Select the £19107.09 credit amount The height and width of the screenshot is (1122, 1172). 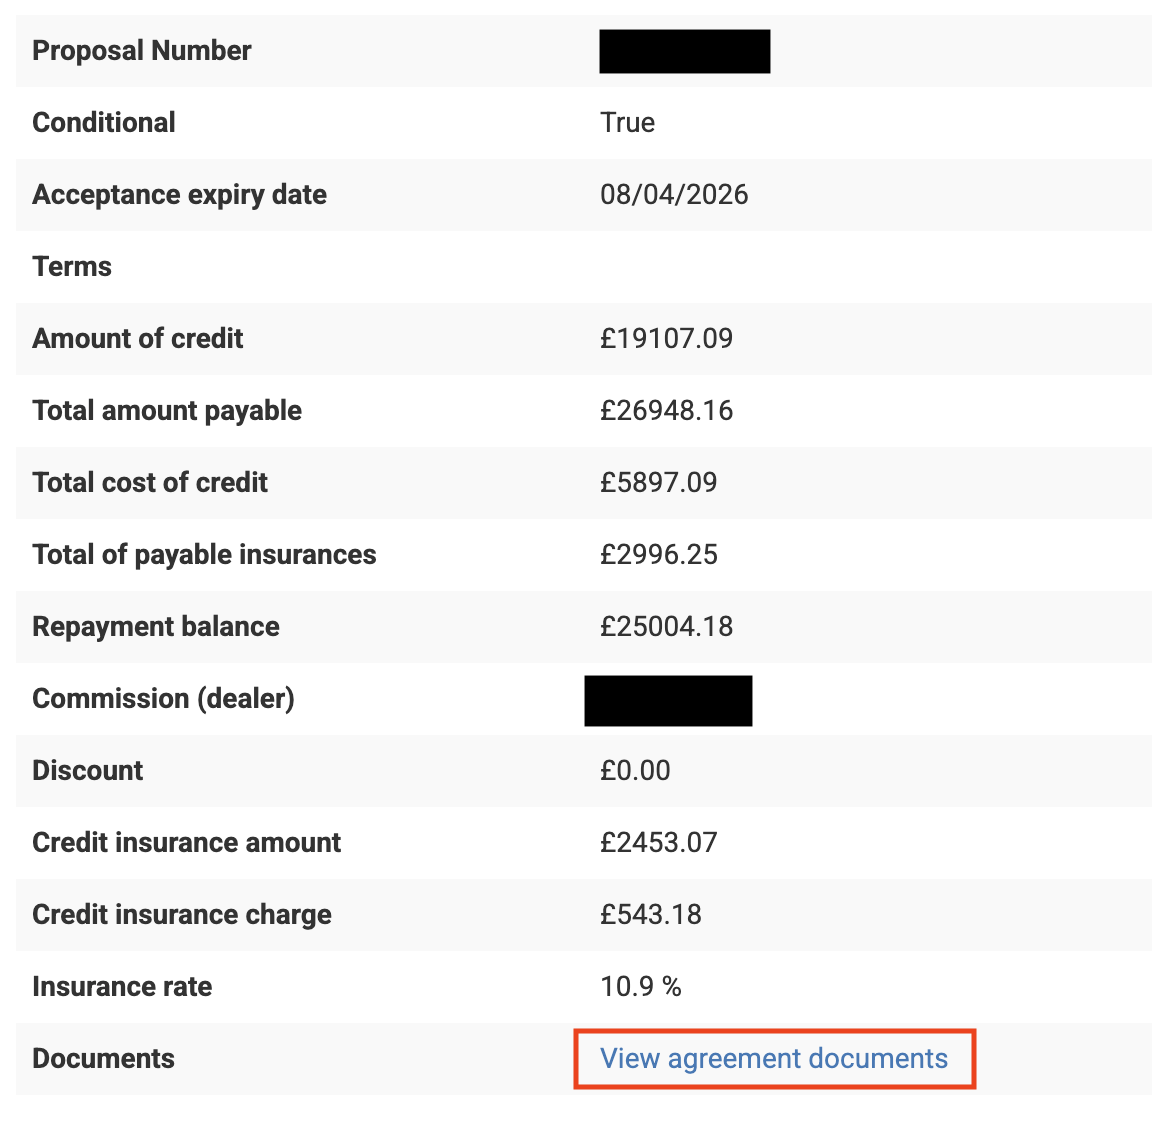click(666, 338)
